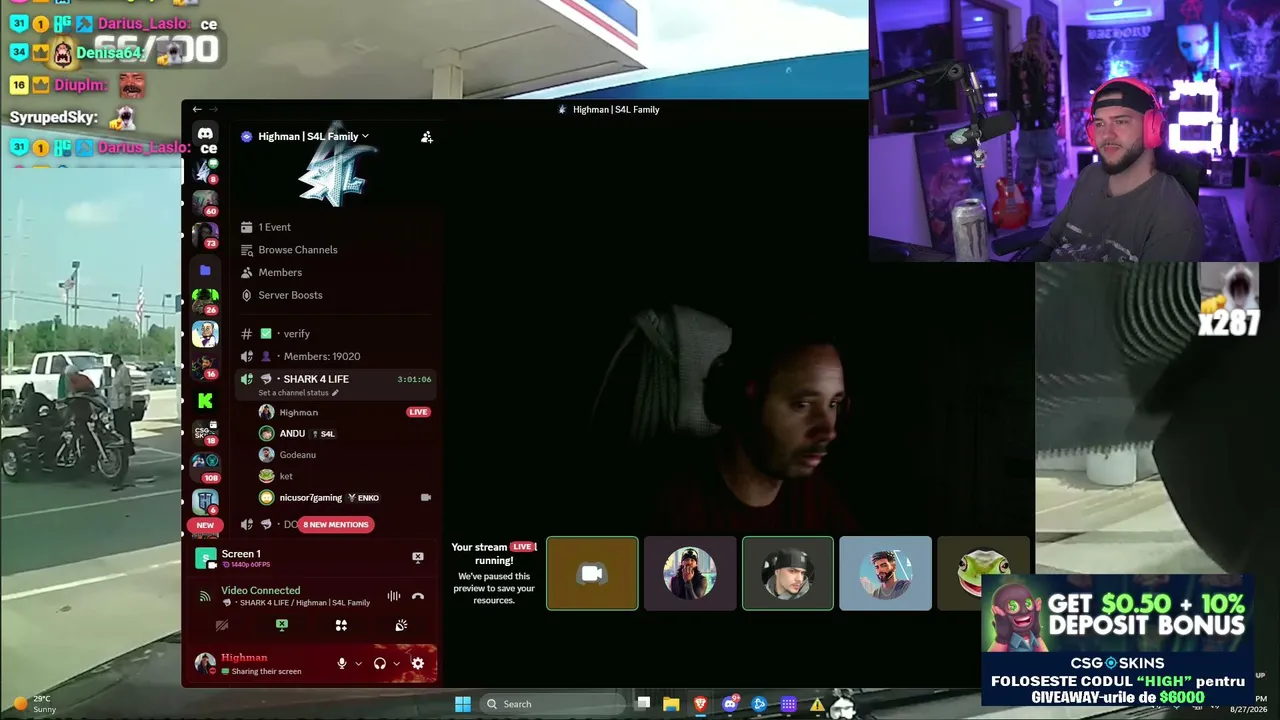The image size is (1280, 720).
Task: Open headphone output options arrow
Action: (x=396, y=663)
